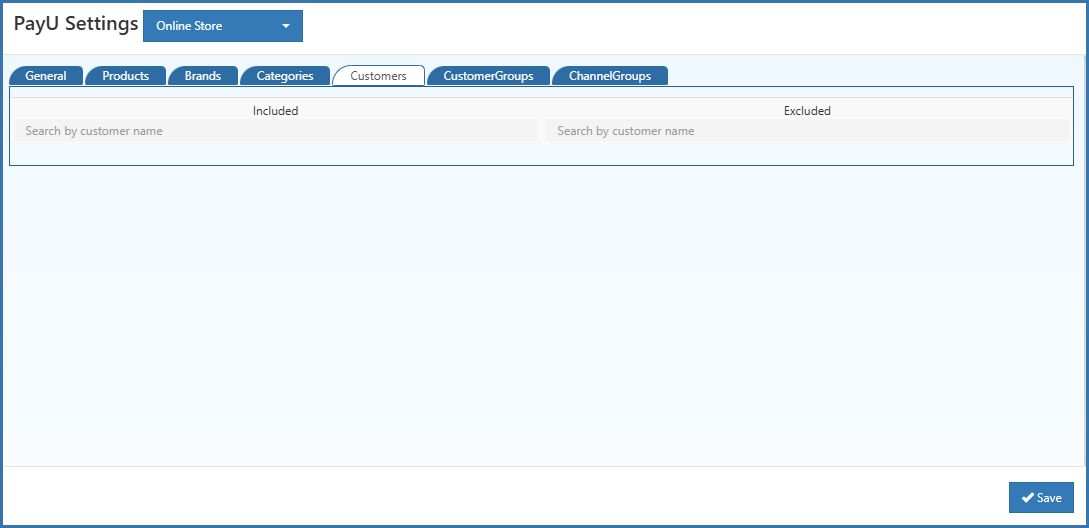Viewport: 1089px width, 528px height.
Task: Open the ChannelGroups tab
Action: point(610,76)
